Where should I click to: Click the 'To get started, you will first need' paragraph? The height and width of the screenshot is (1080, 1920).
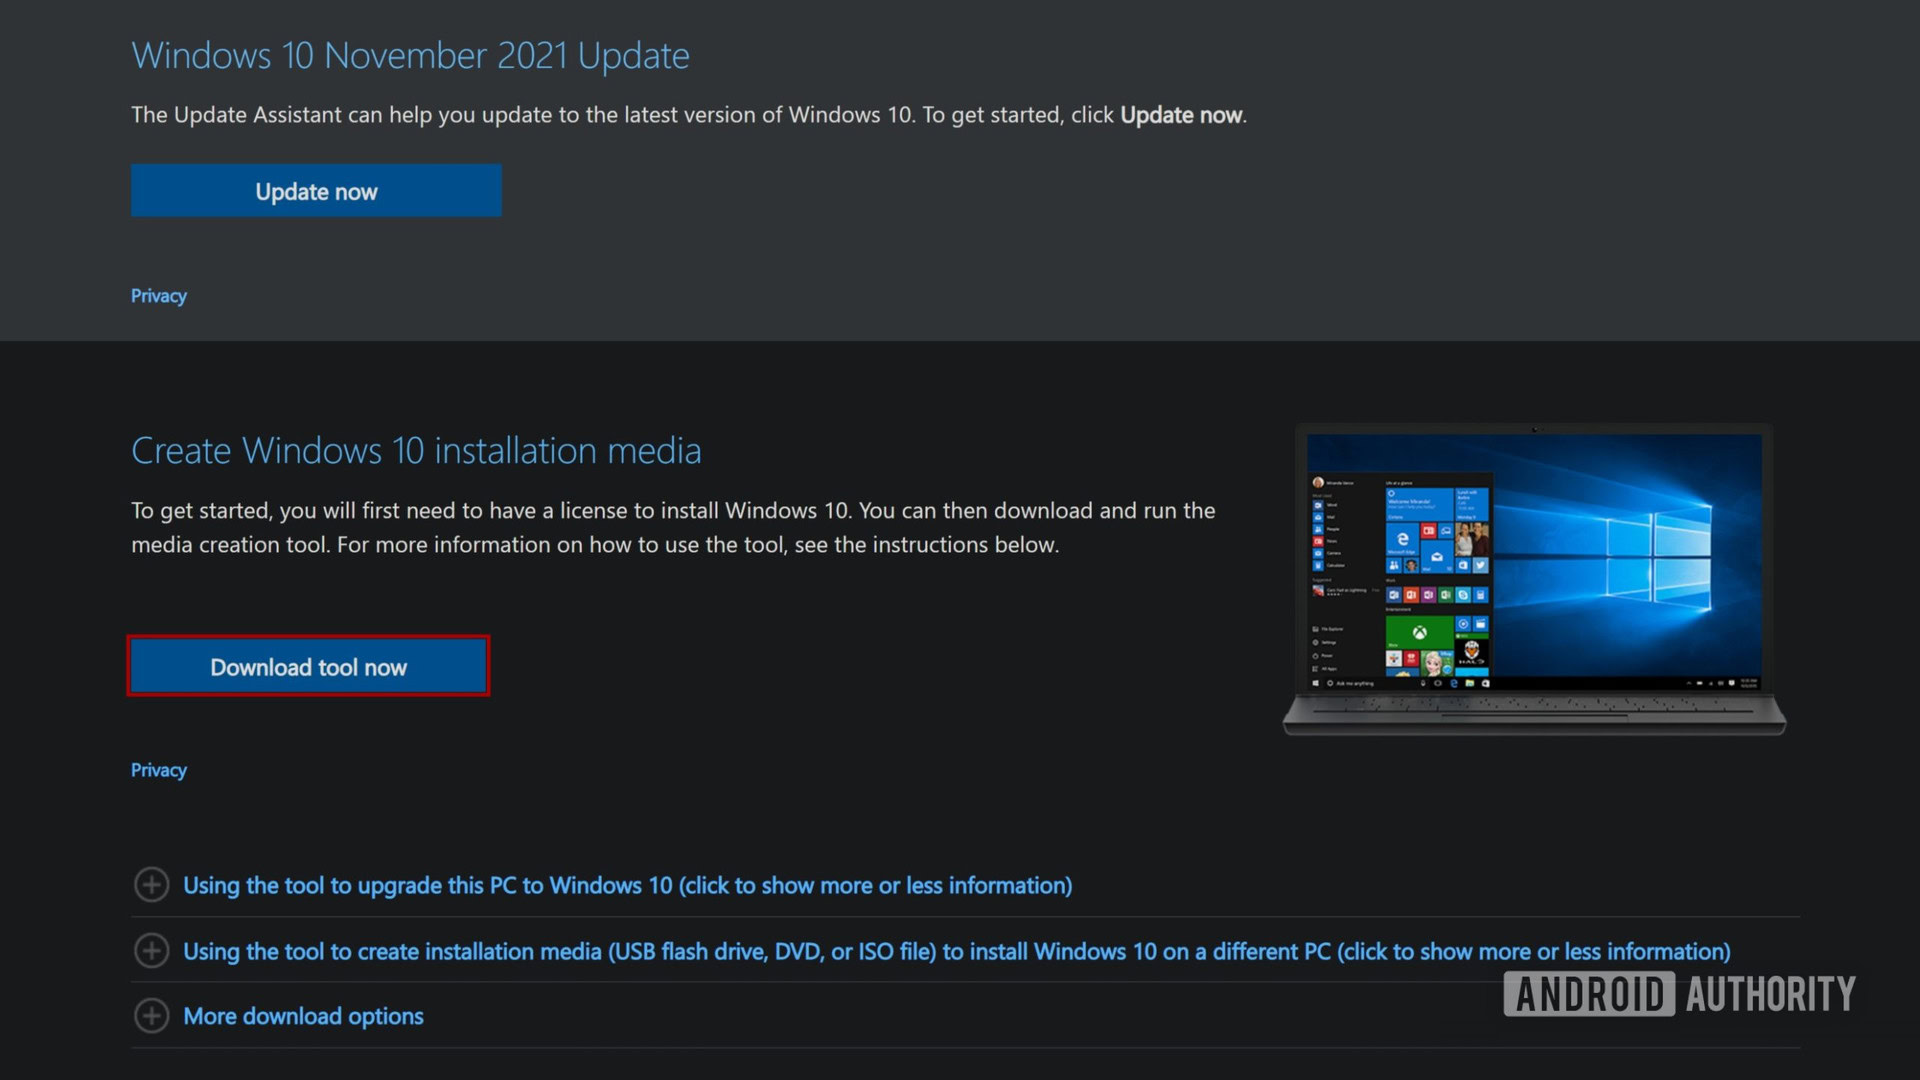click(x=673, y=527)
